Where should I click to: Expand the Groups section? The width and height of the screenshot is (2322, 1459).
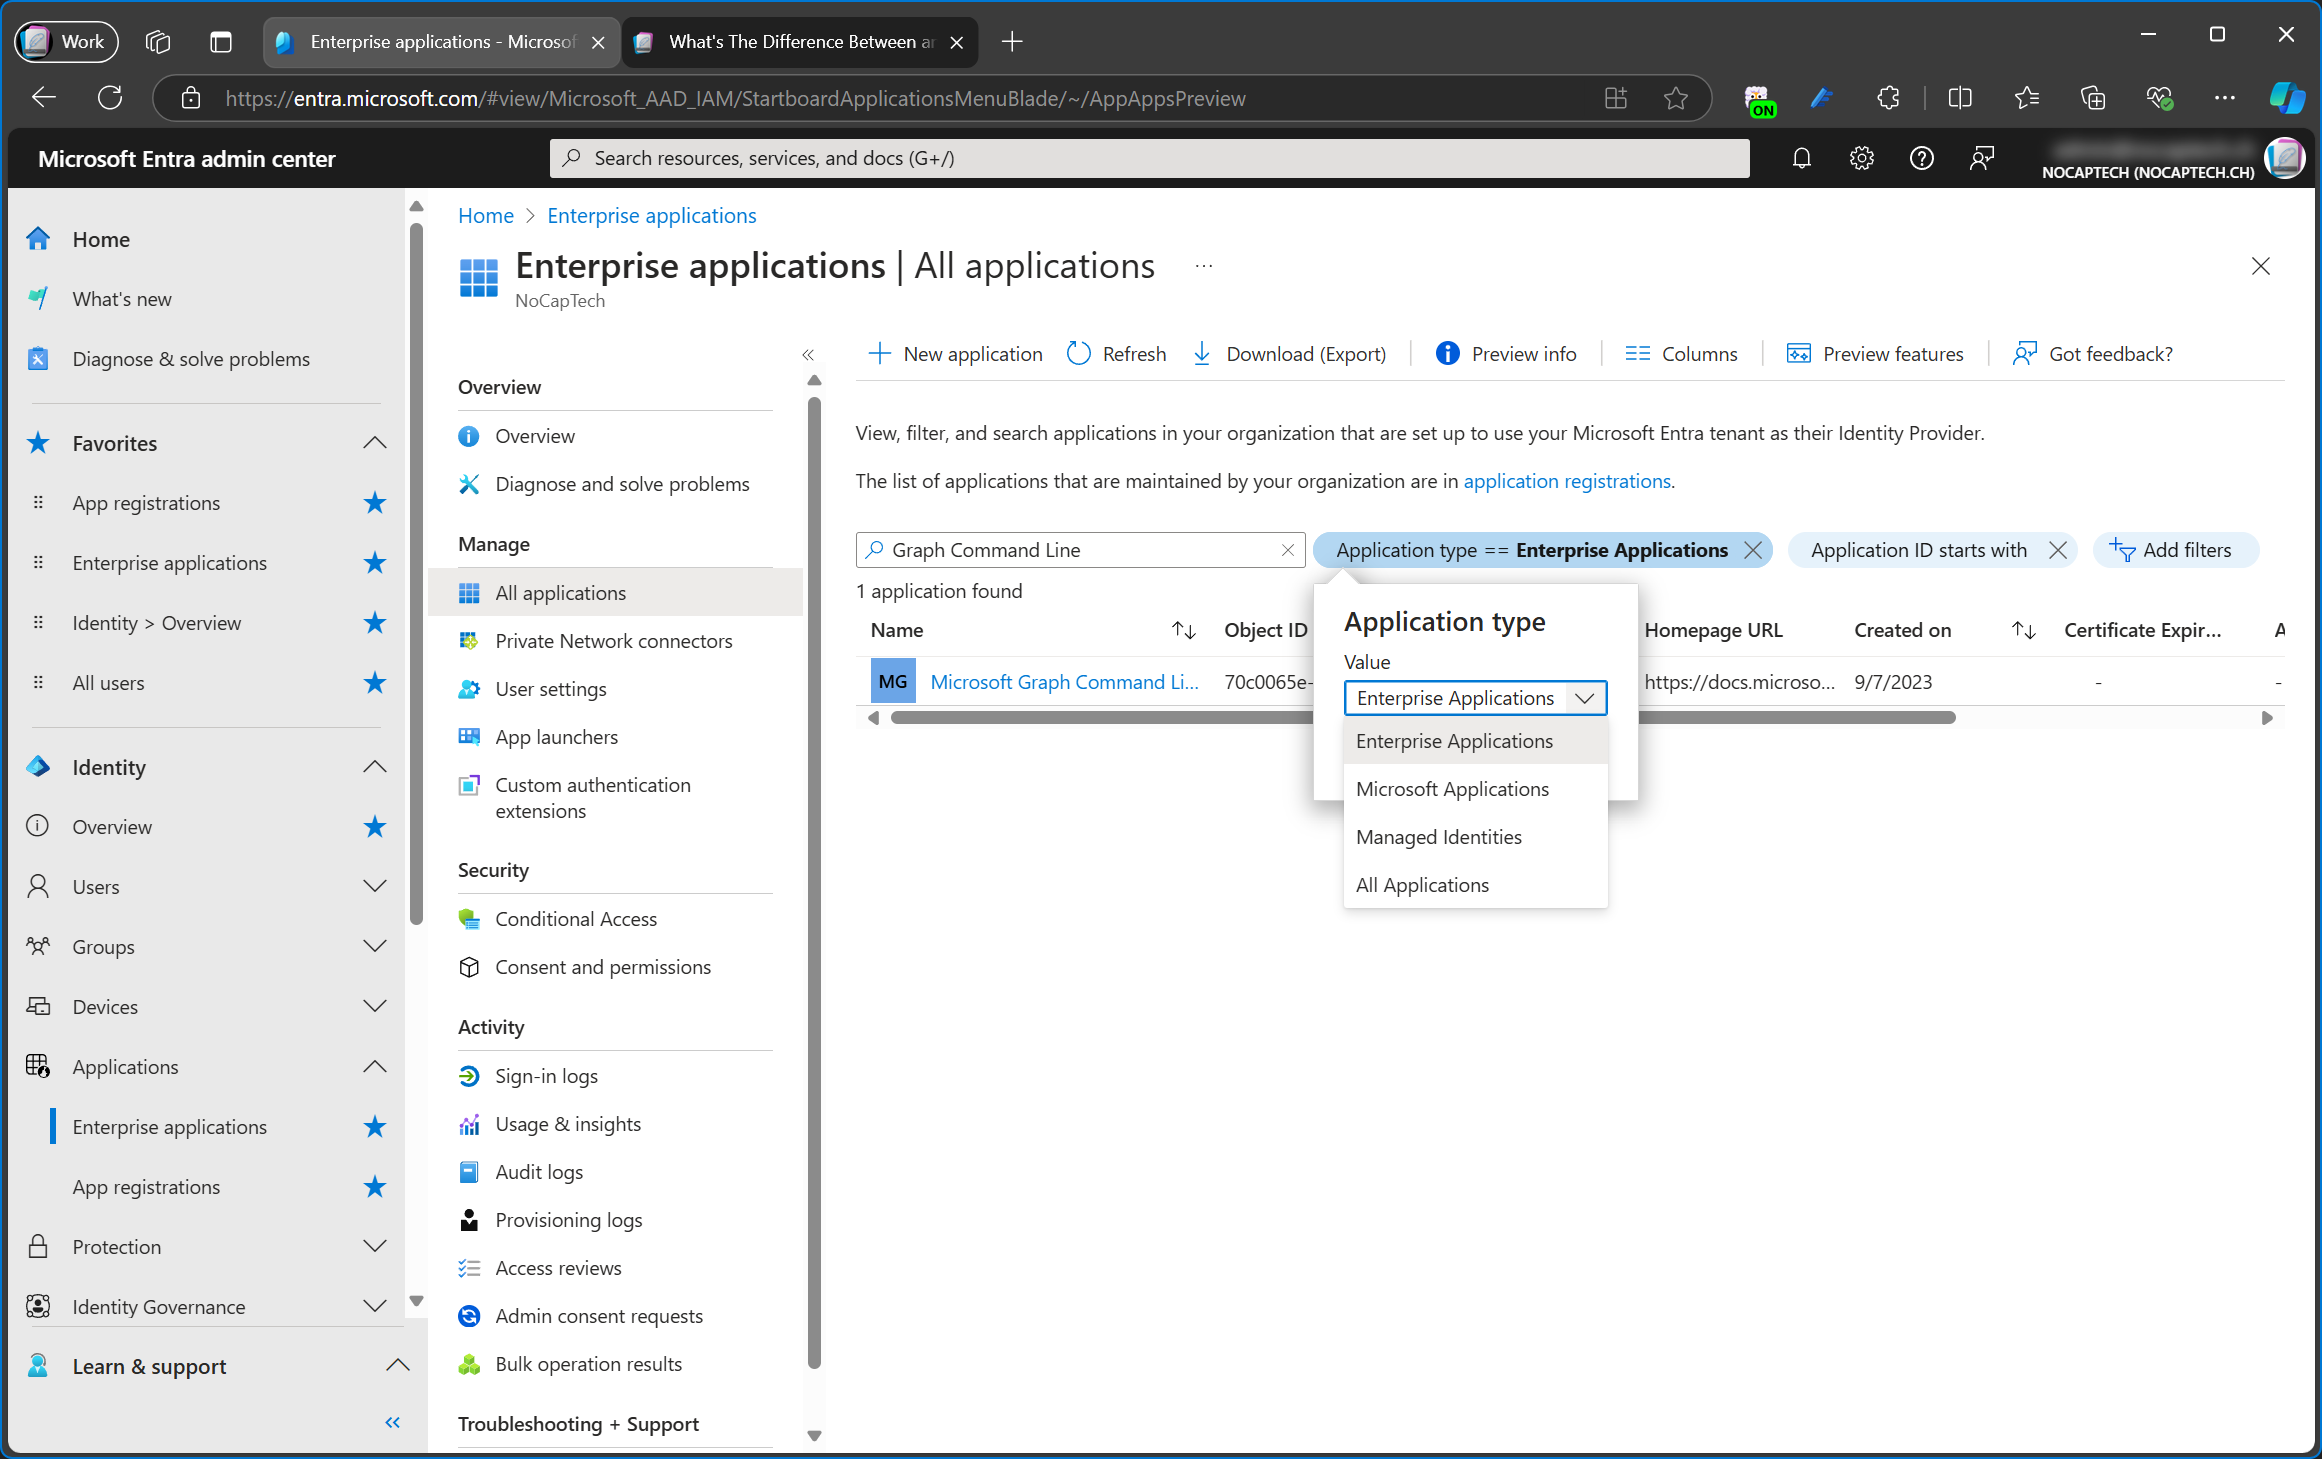click(x=375, y=947)
